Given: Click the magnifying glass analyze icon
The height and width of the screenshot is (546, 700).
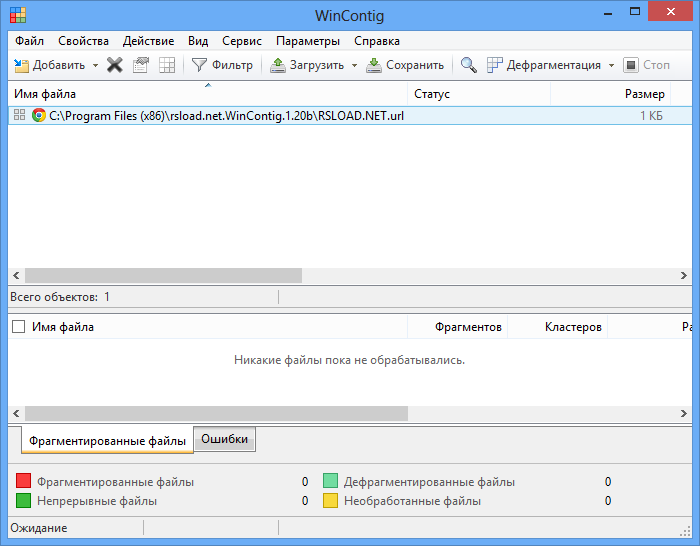Looking at the screenshot, I should (468, 65).
